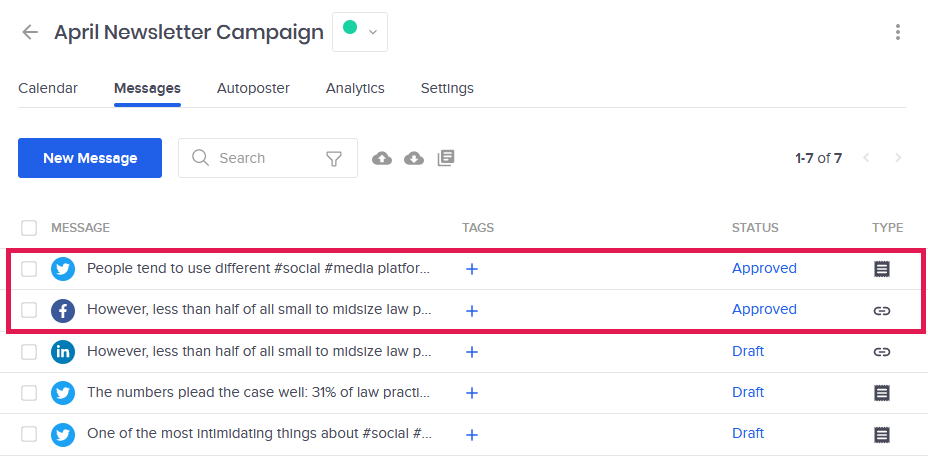Image resolution: width=928 pixels, height=460 pixels.
Task: Click Draft status on 'The numbers plead' row
Action: click(748, 392)
